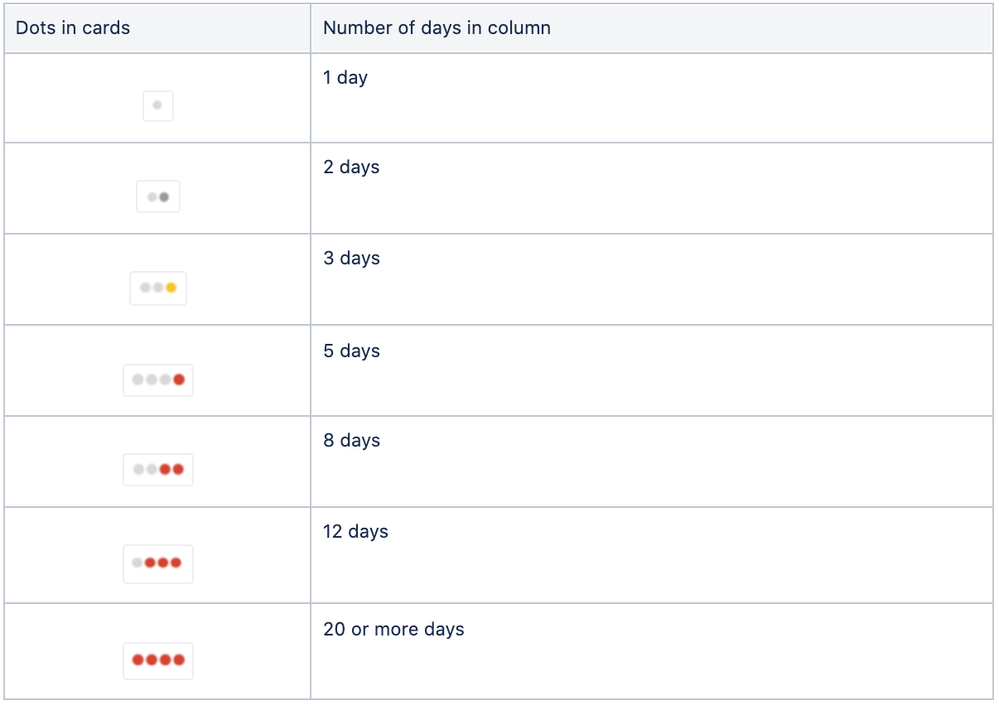Click the red dot in 5 days card

pos(179,380)
